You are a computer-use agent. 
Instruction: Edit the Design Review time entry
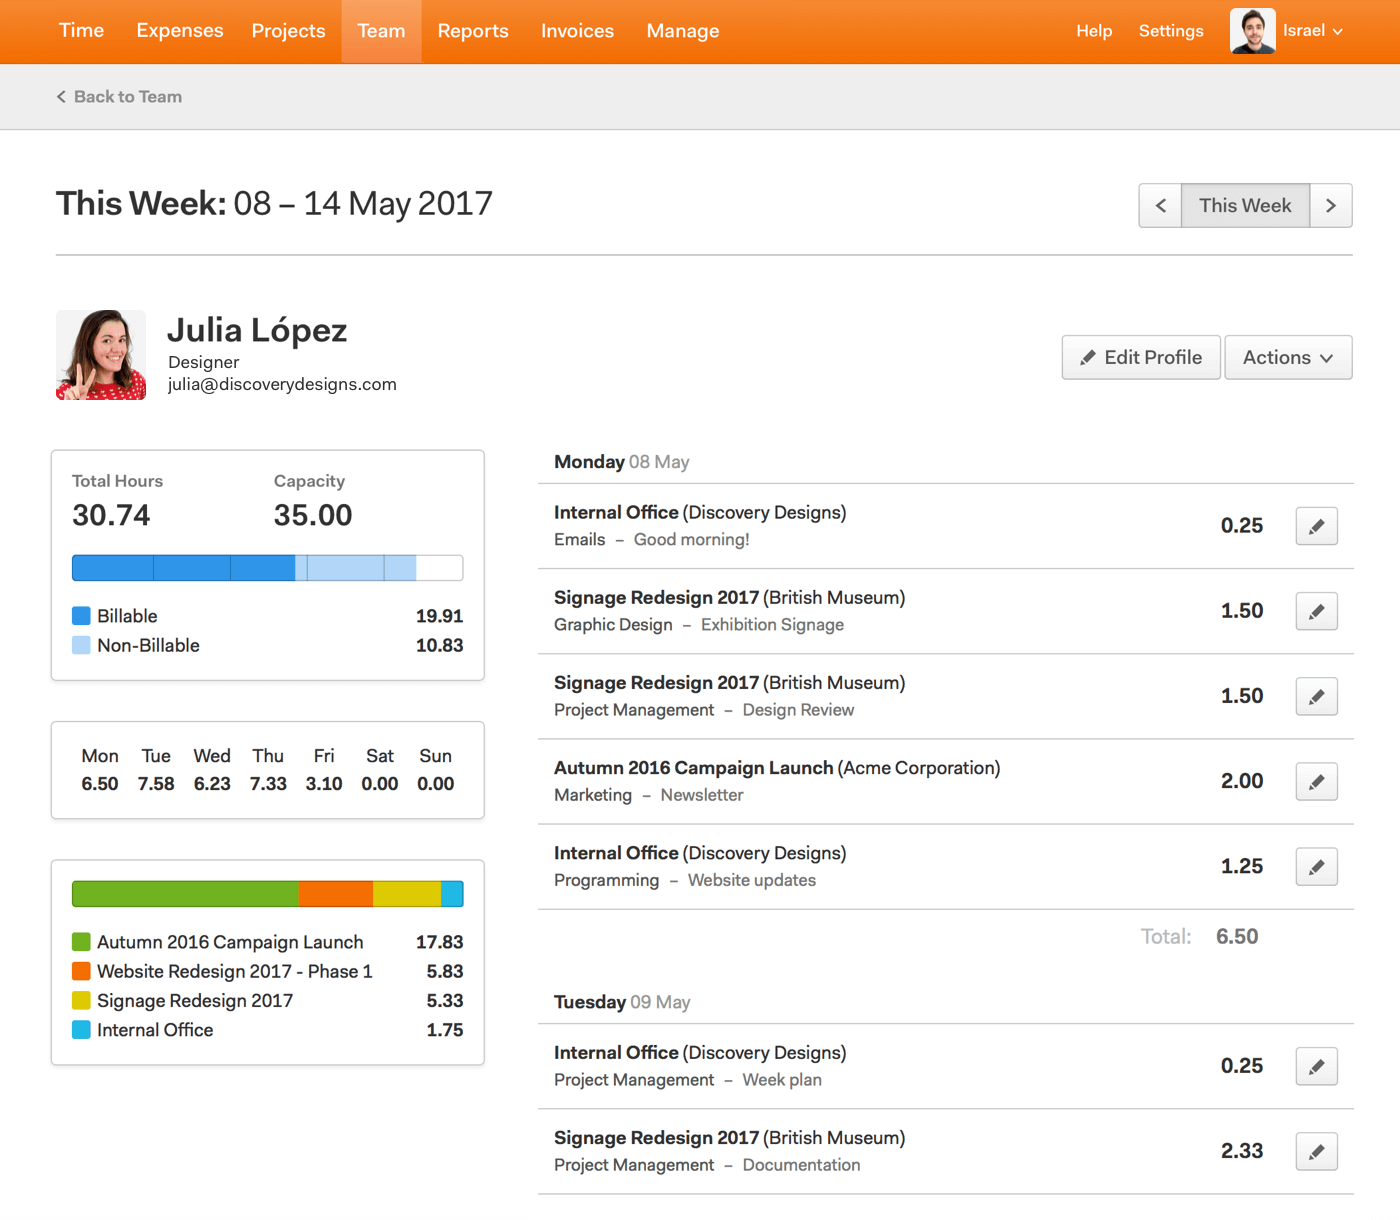[1316, 696]
